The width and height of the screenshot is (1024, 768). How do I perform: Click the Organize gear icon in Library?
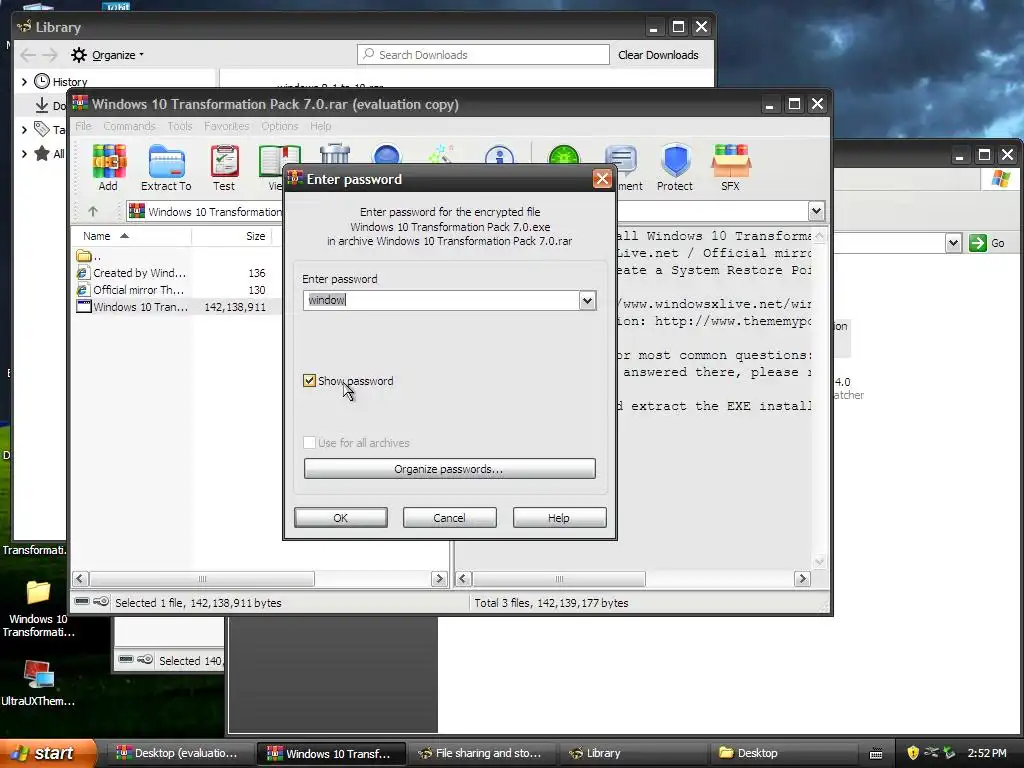(79, 55)
